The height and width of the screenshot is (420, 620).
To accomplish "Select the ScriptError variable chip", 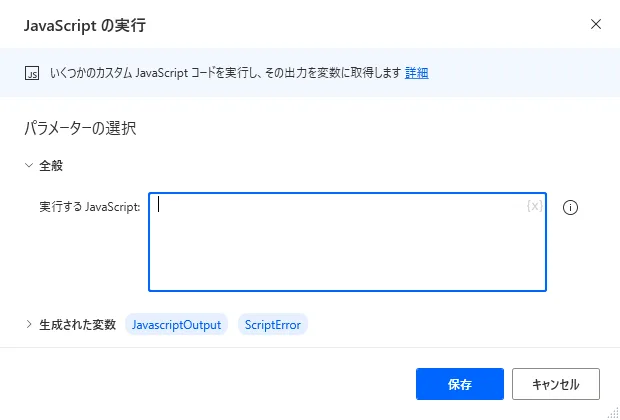I will [273, 324].
